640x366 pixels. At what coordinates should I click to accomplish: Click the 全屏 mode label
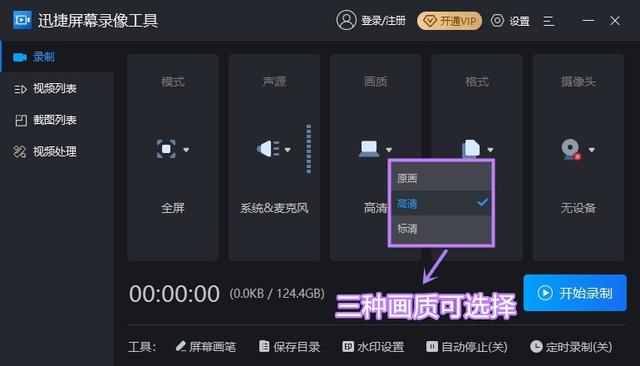[x=173, y=208]
